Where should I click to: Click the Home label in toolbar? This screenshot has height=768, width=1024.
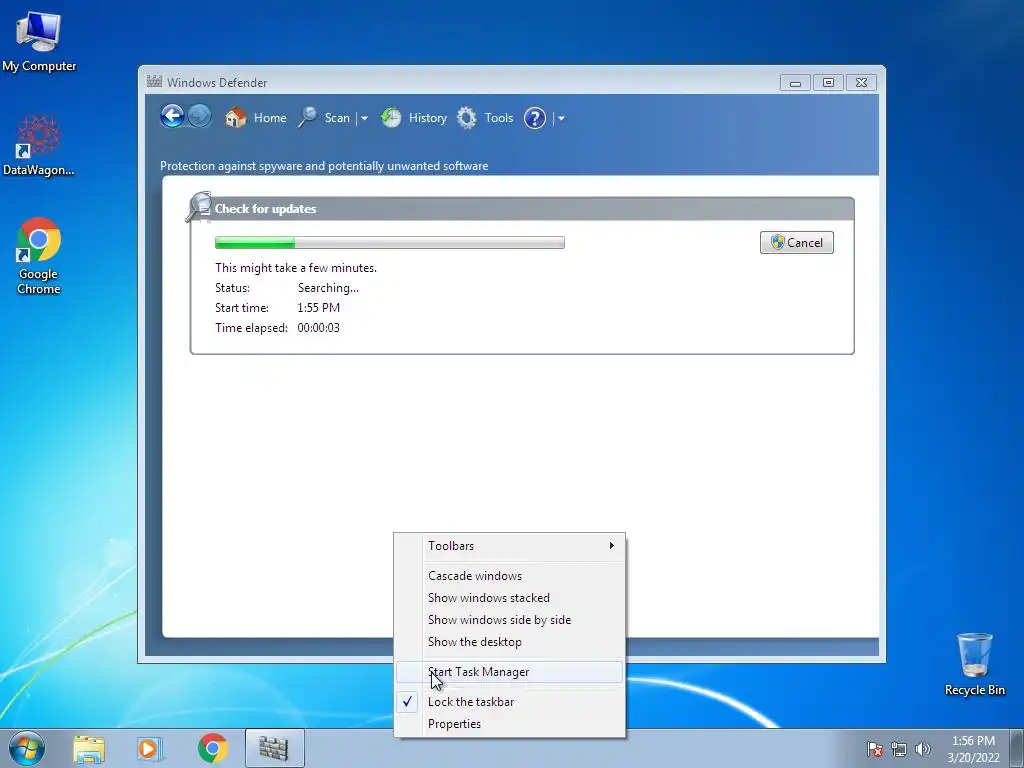270,118
